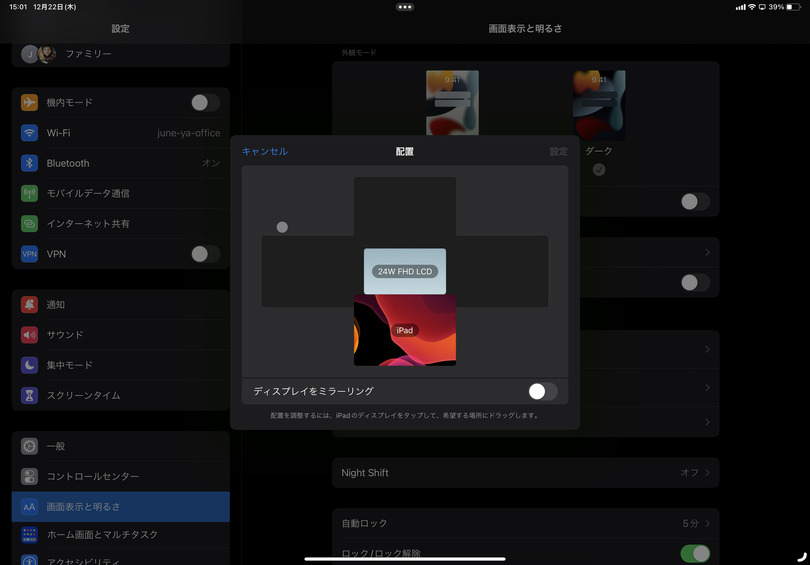The height and width of the screenshot is (565, 810).
Task: Open Wi-Fi settings row
Action: tap(120, 133)
